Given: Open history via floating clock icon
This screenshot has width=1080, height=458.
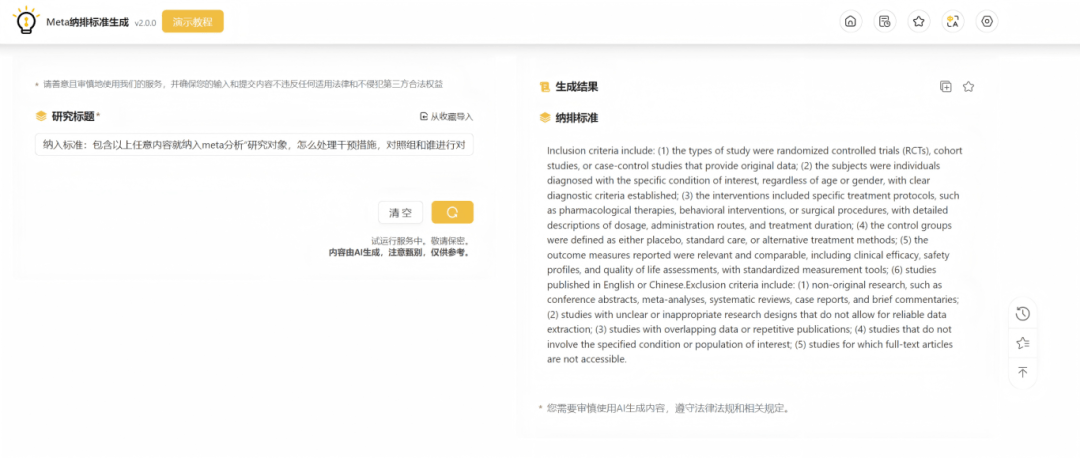Looking at the screenshot, I should point(1022,313).
